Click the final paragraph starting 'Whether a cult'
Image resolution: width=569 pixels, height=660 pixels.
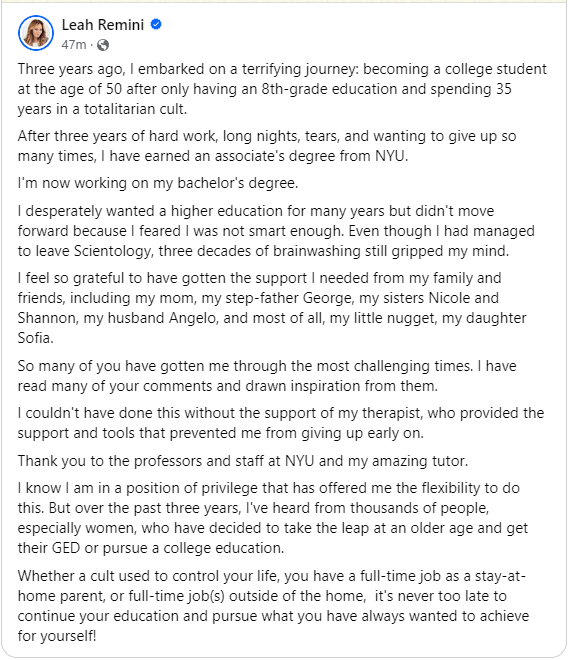[273, 606]
